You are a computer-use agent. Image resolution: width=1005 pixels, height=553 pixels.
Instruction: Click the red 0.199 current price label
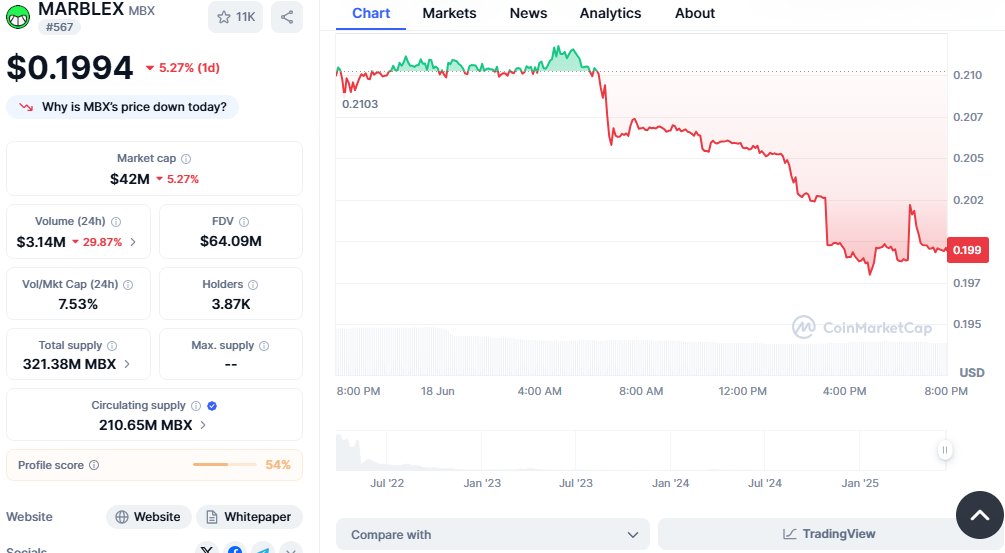pyautogui.click(x=967, y=250)
